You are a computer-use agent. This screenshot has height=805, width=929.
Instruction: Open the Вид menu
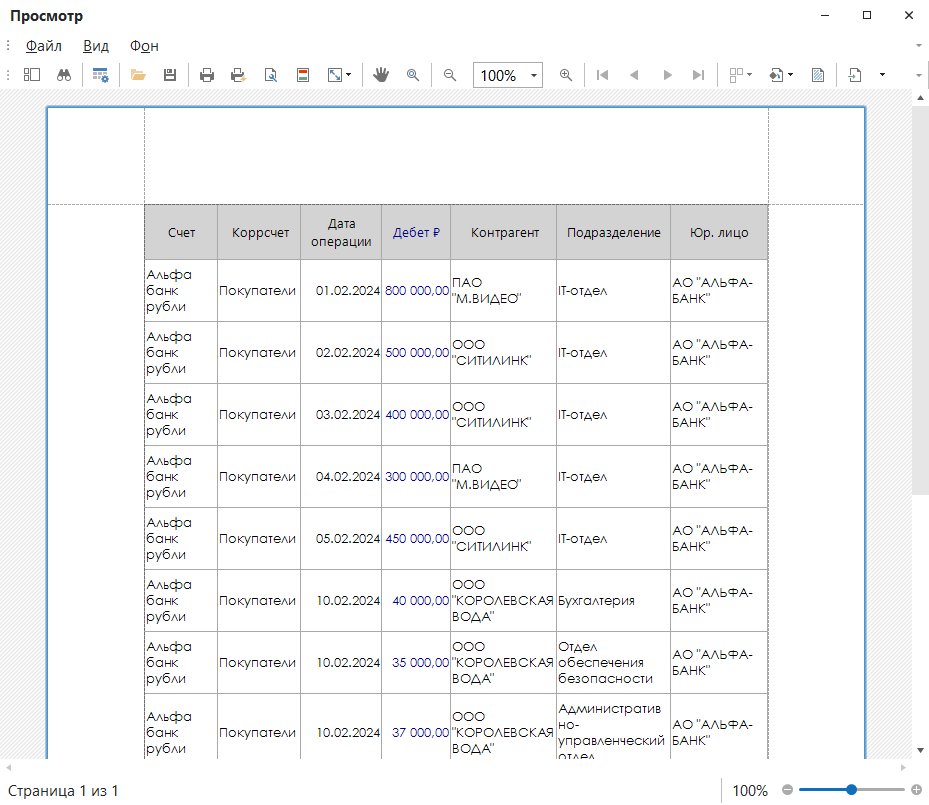[96, 46]
